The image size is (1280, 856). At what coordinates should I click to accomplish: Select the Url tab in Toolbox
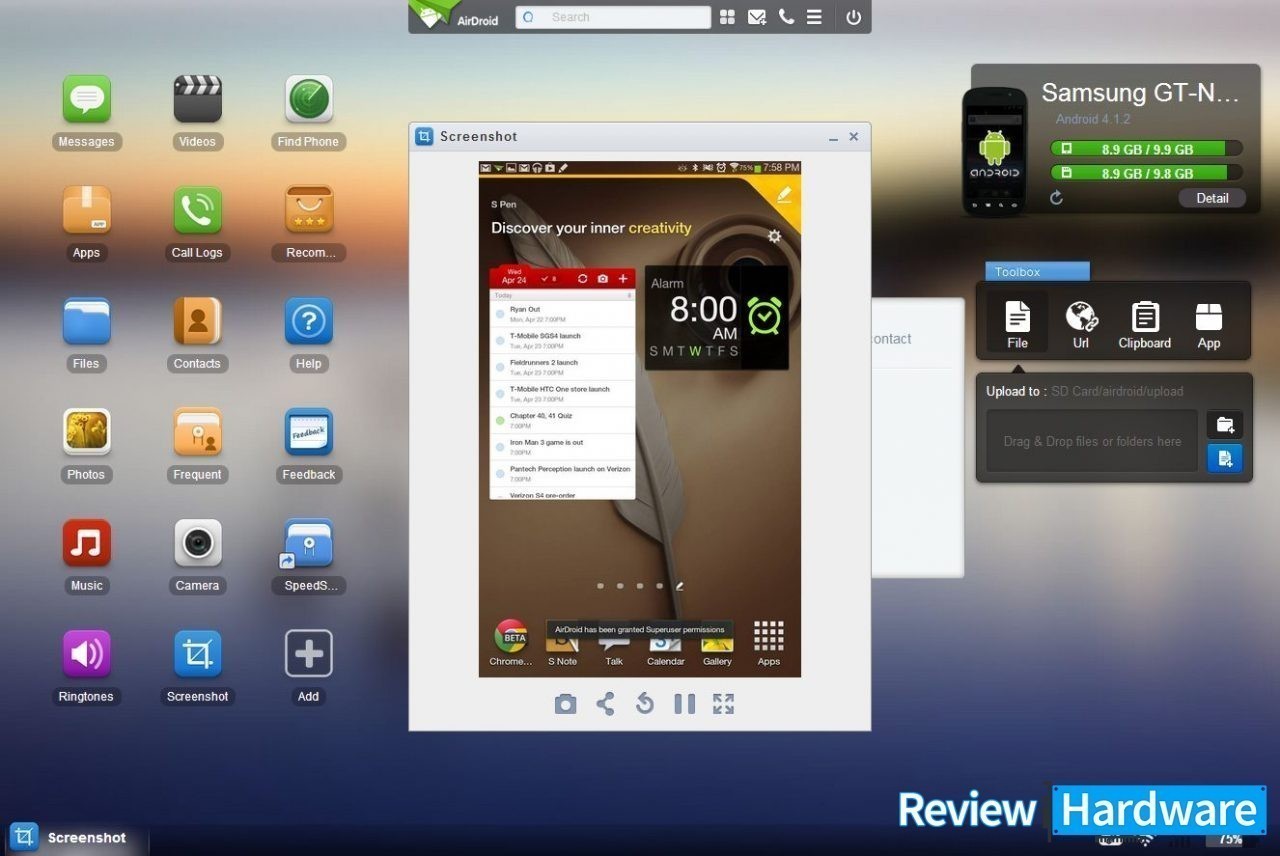coord(1081,324)
